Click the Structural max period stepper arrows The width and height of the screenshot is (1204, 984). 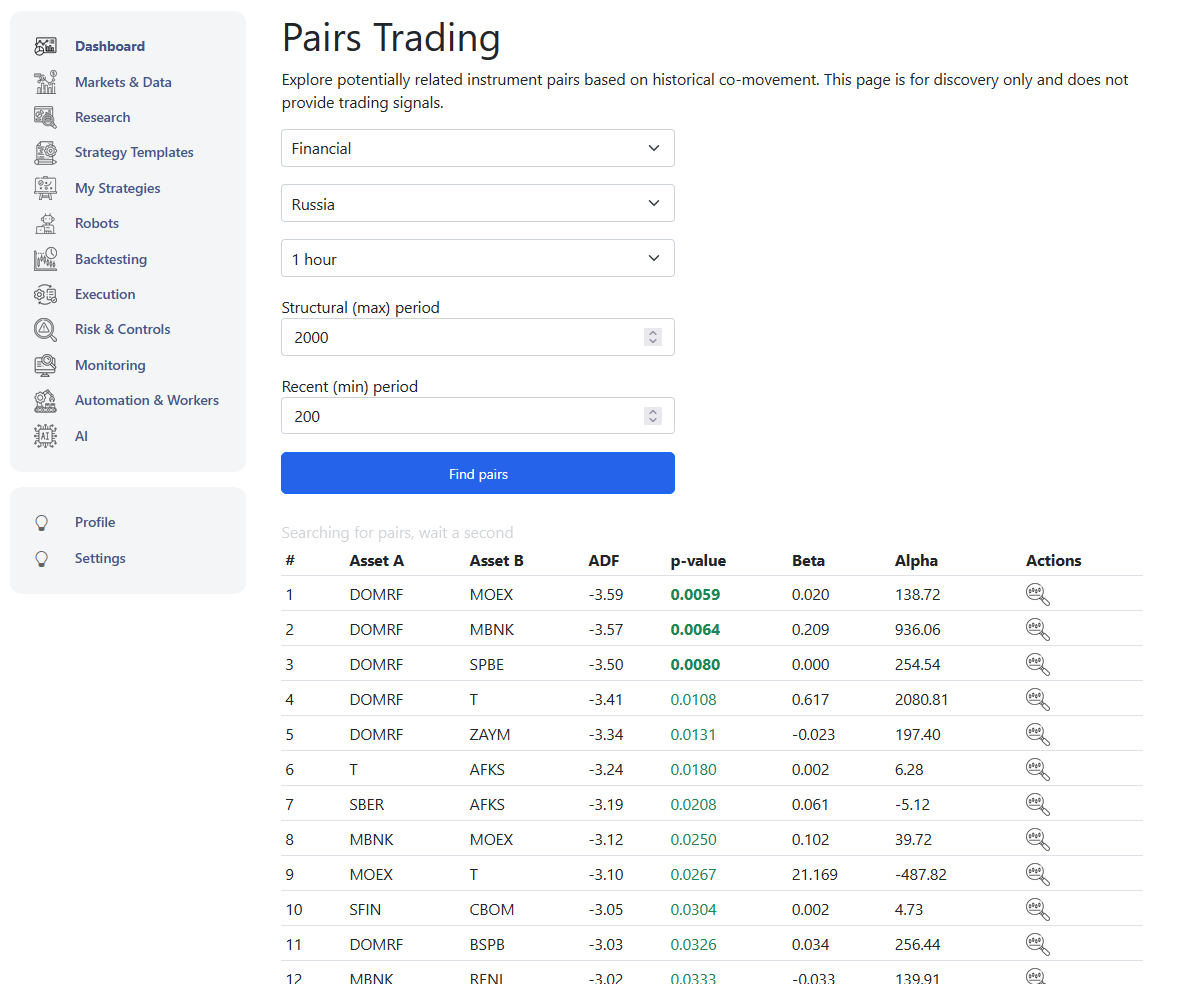[x=653, y=338]
